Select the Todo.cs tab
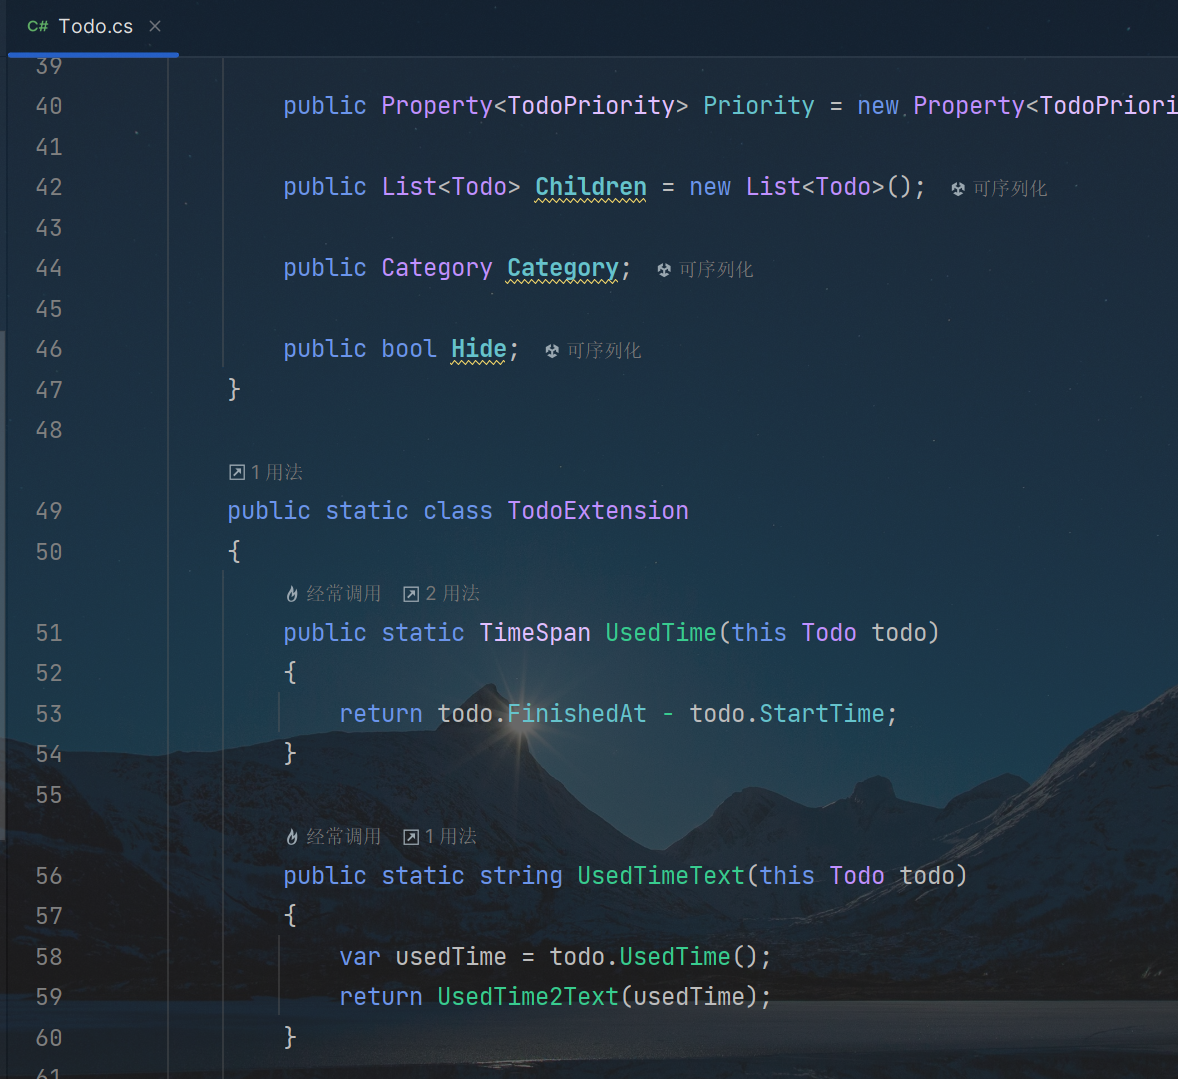This screenshot has height=1079, width=1178. click(x=93, y=27)
